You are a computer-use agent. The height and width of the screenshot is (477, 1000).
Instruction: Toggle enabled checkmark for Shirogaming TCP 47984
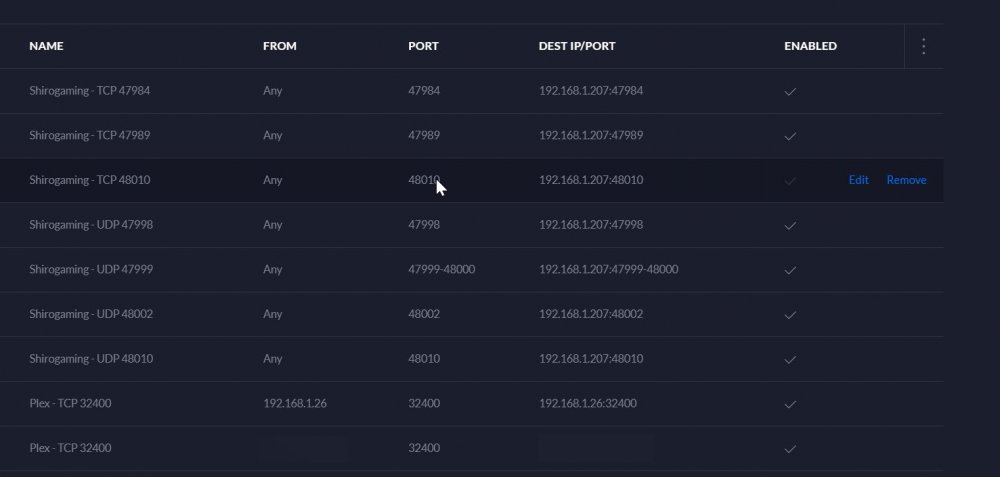tap(790, 91)
